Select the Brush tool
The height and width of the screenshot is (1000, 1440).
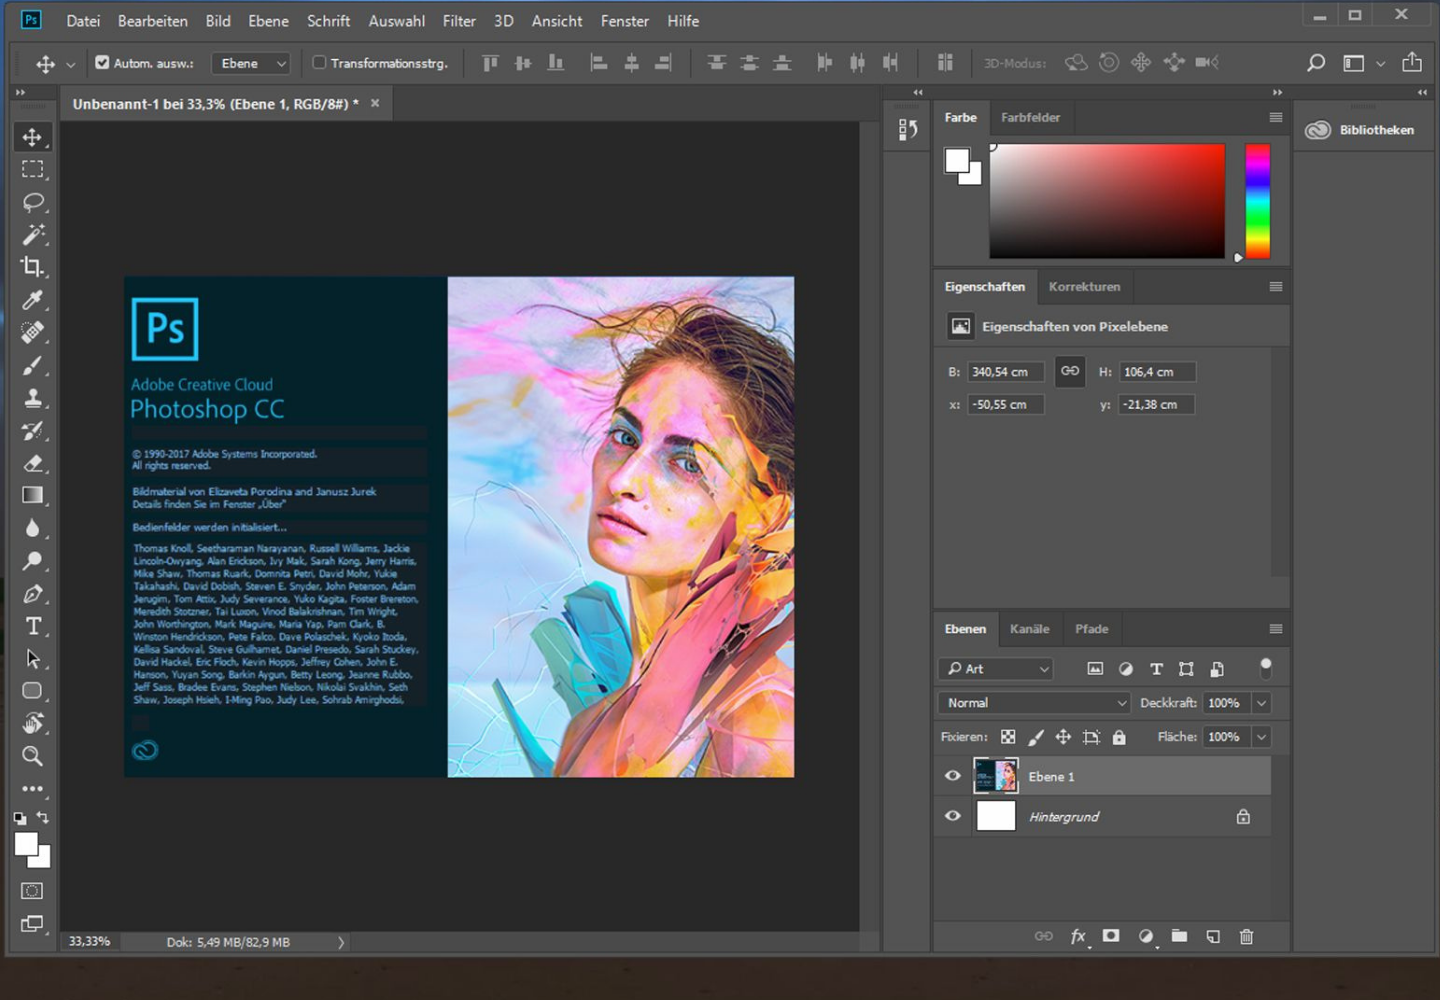pos(33,365)
